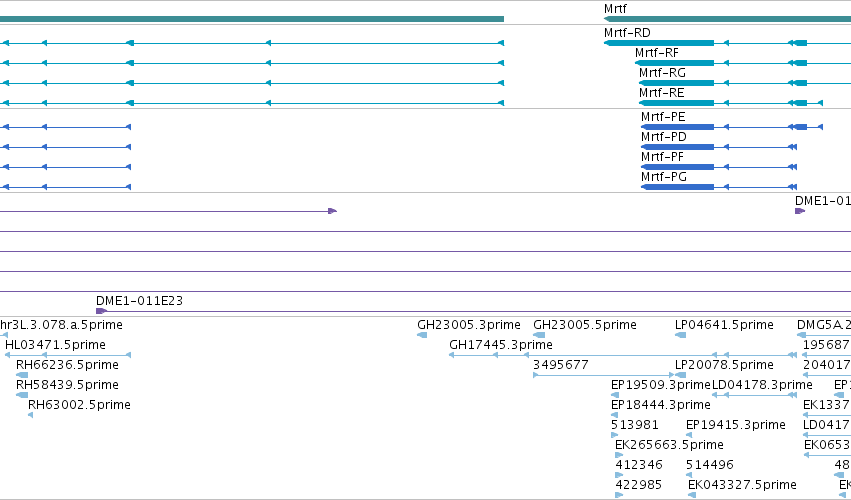Select the EP19509.3prime EST label
Screen dimensions: 851x500
661,385
